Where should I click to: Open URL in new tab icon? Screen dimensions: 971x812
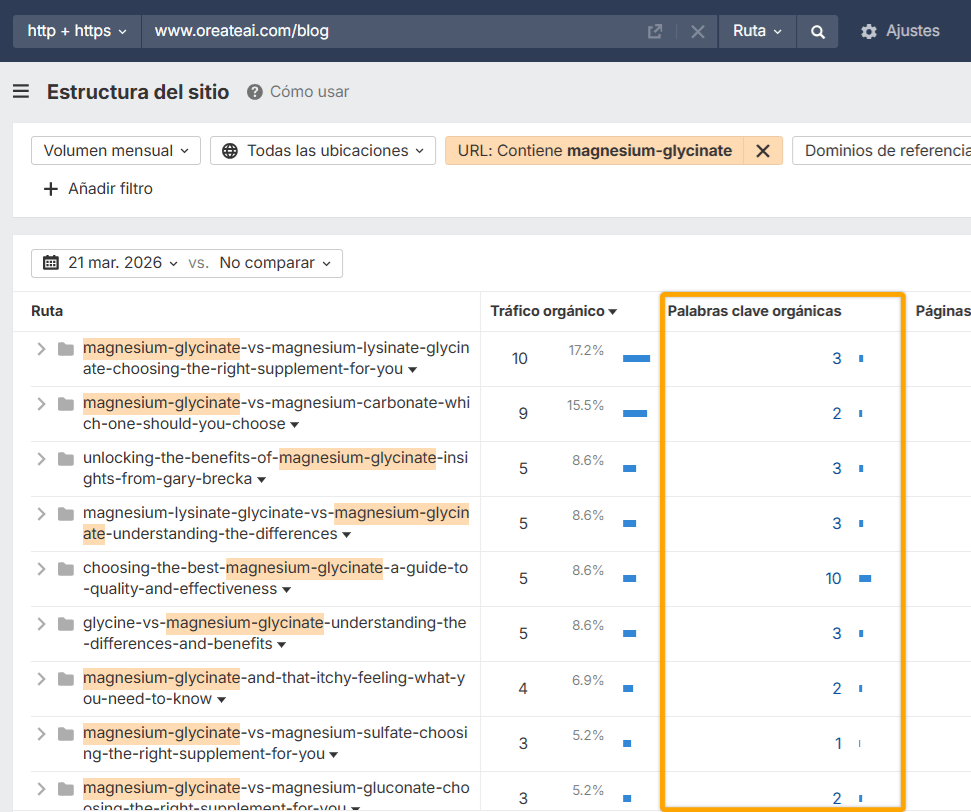coord(655,31)
